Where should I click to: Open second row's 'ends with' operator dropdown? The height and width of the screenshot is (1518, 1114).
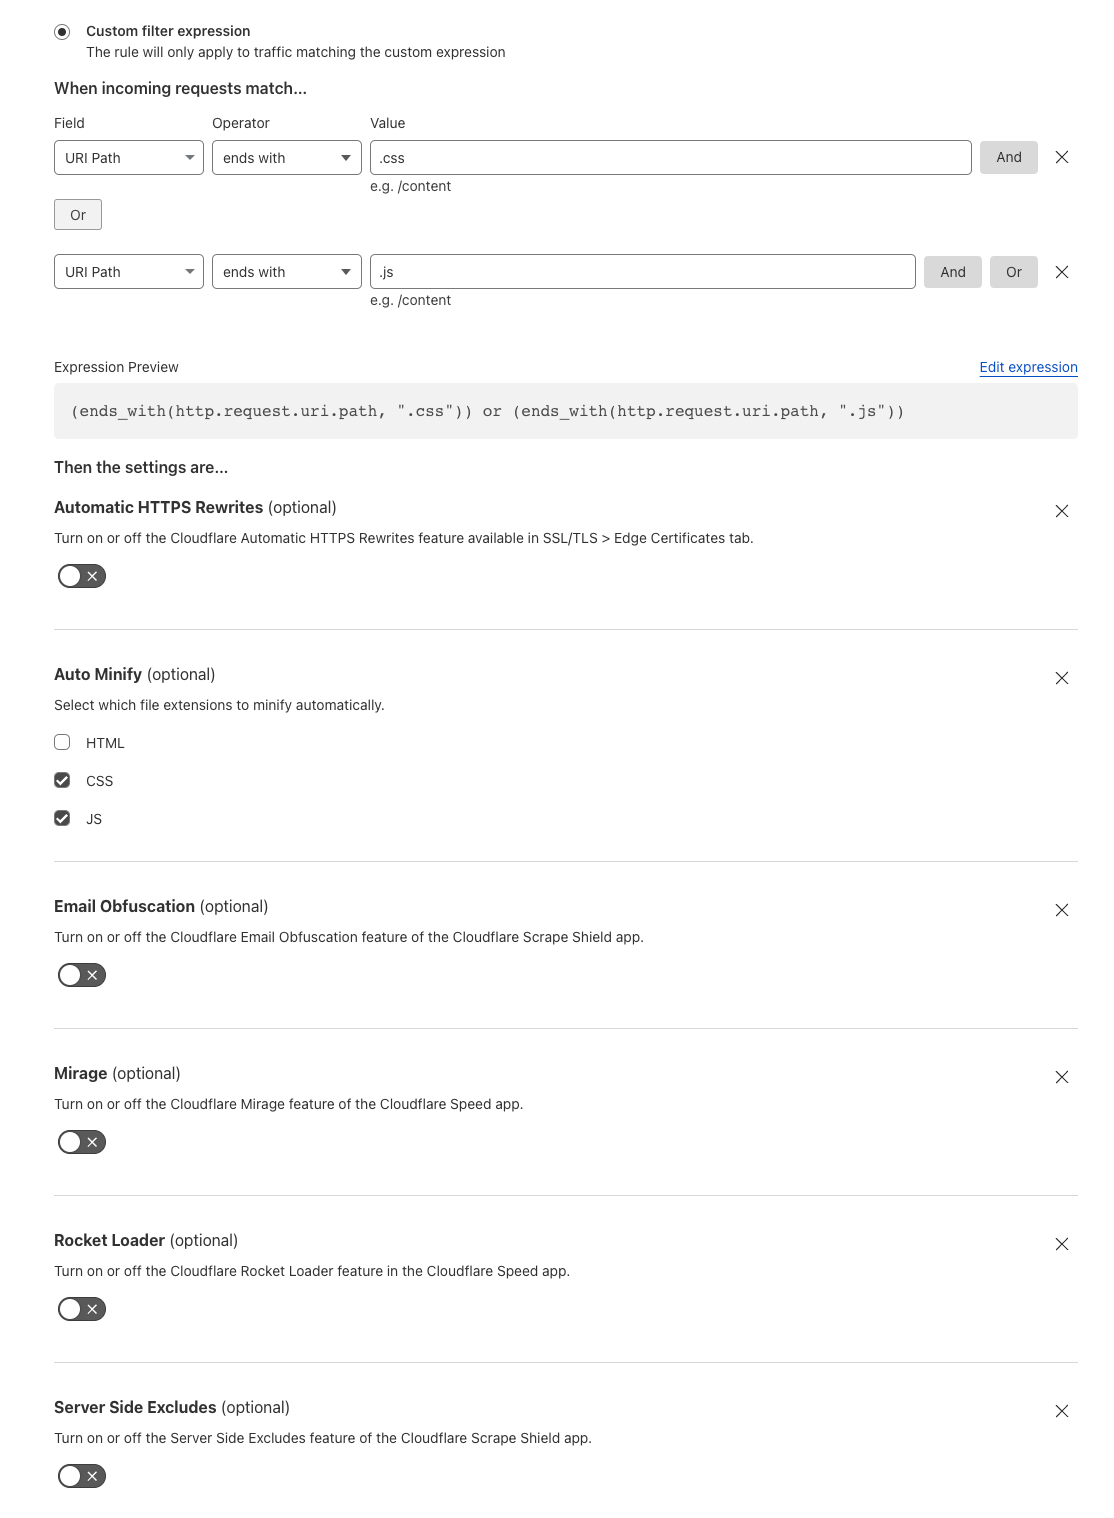coord(287,272)
